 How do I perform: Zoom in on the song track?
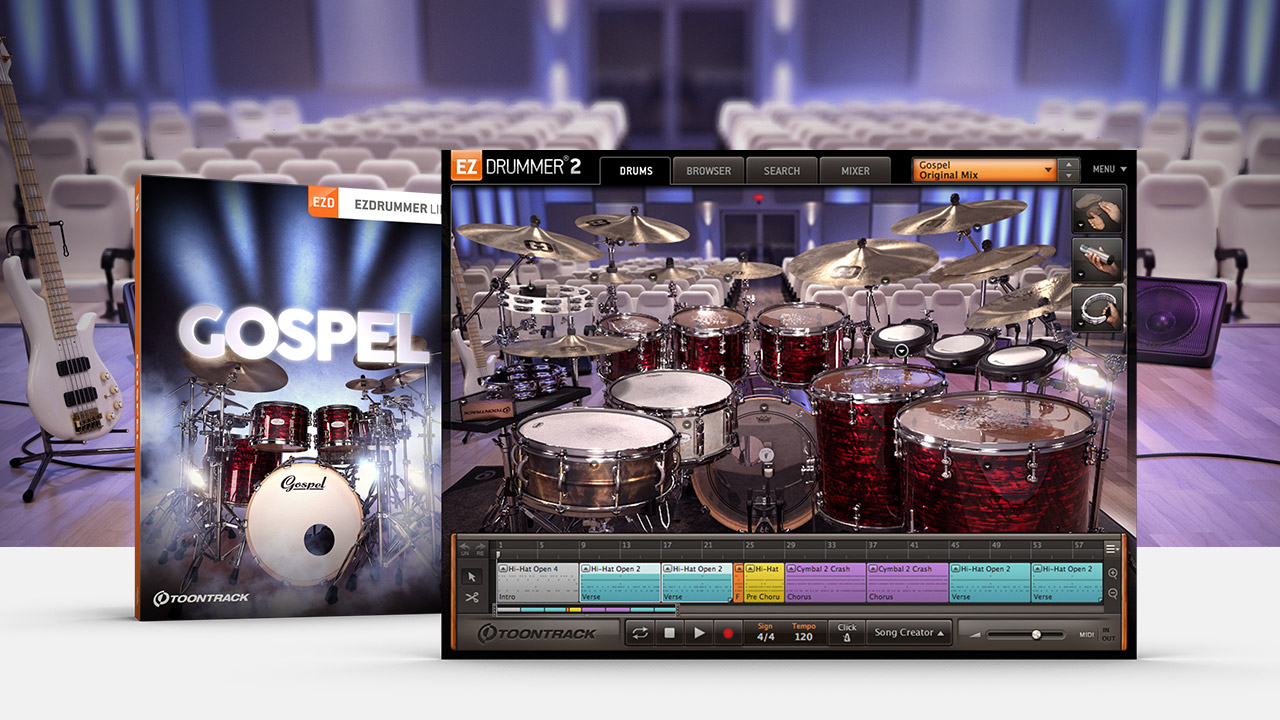(1113, 573)
